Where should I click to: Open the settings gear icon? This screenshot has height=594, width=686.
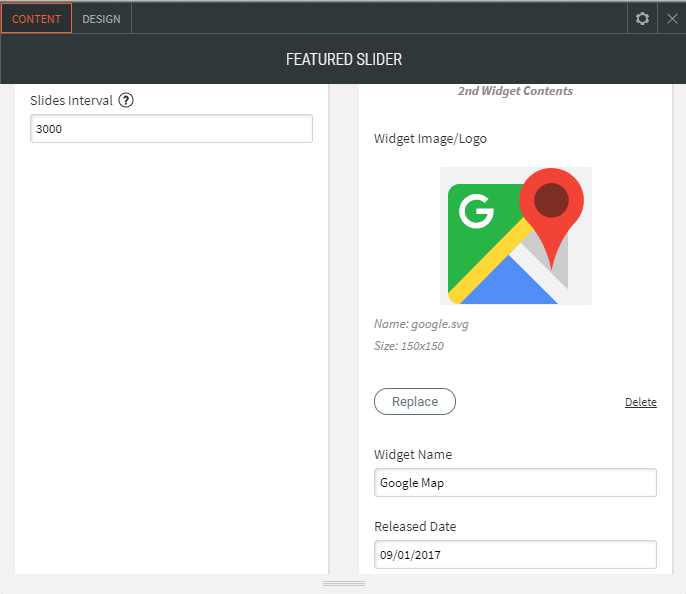[642, 19]
